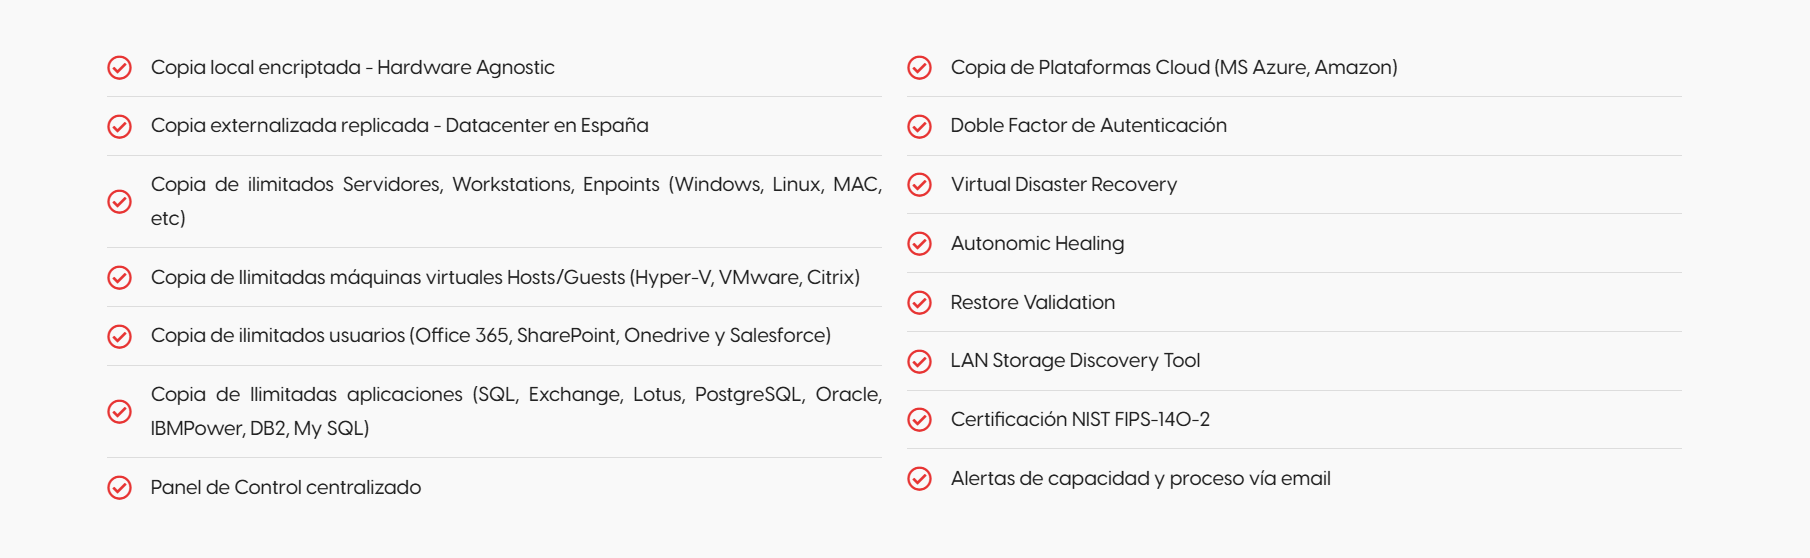The image size is (1810, 558).
Task: Click the checkmark icon beside Virtual Disaster Recovery
Action: pos(919,185)
